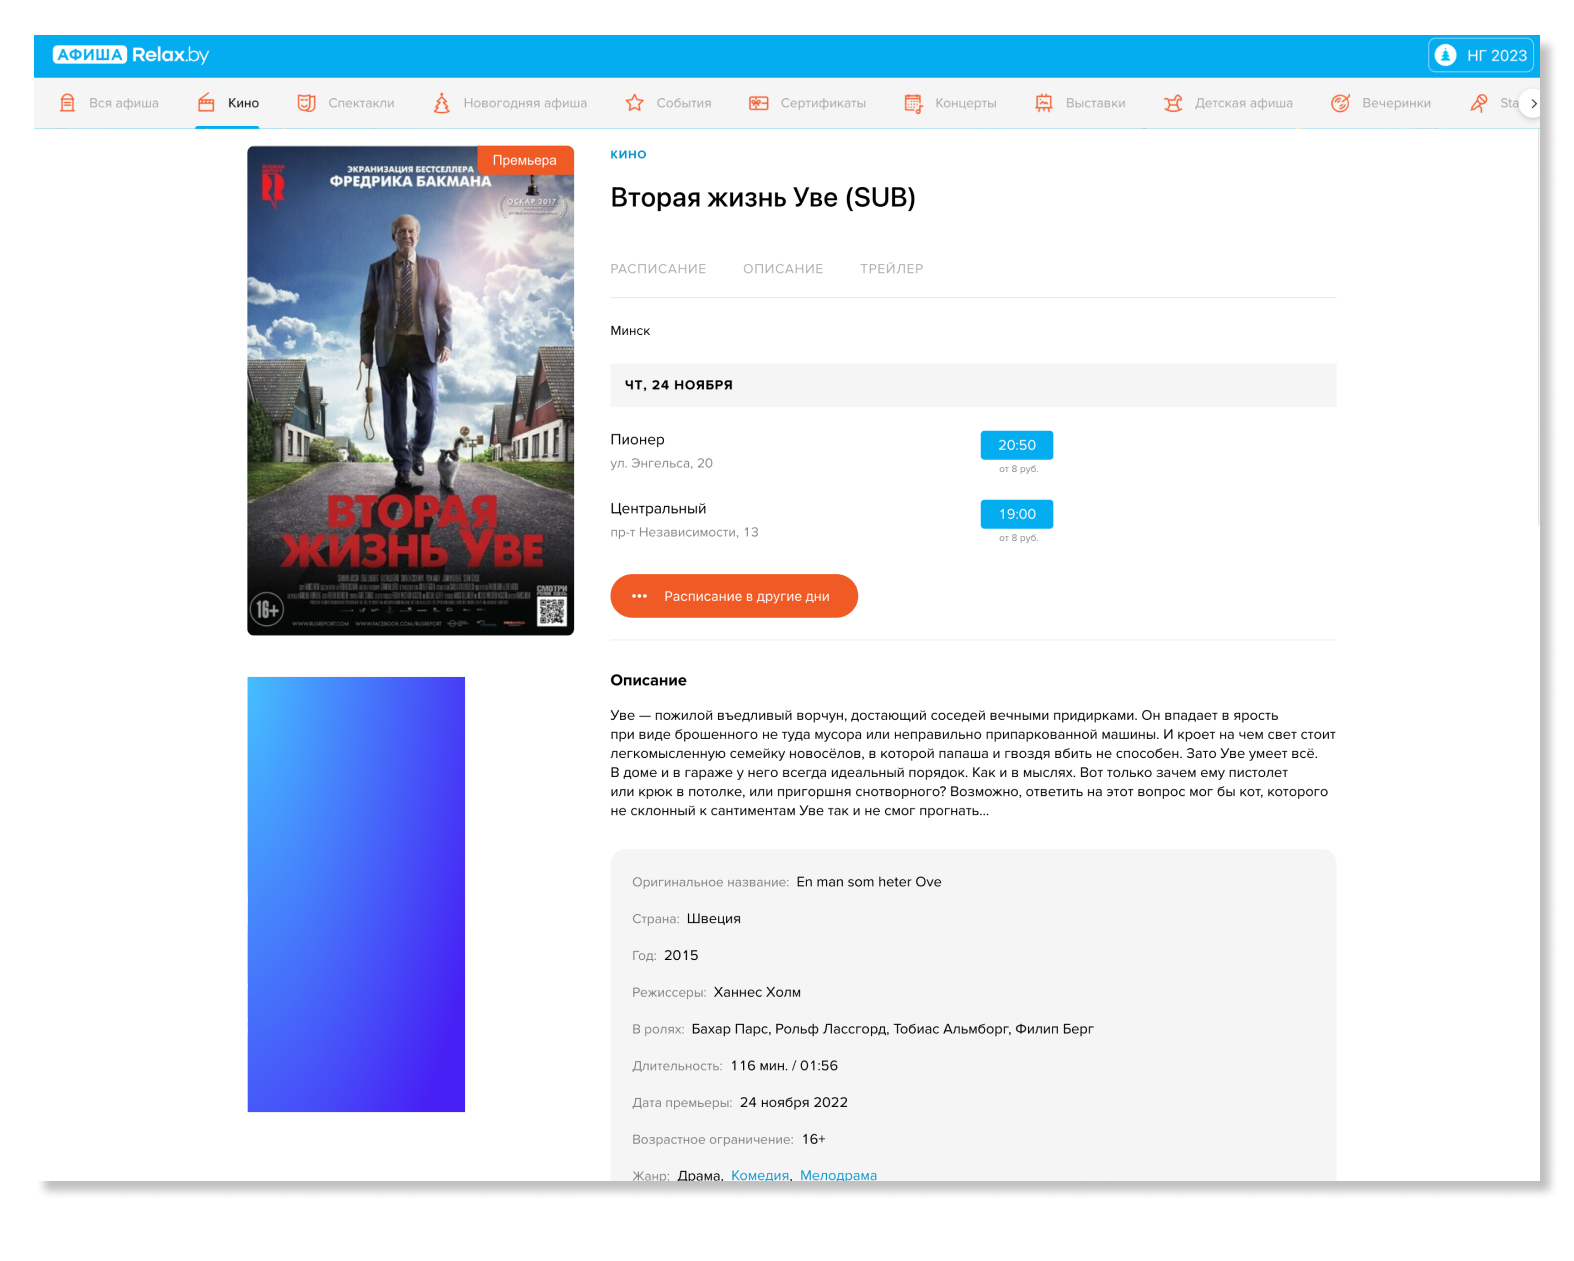This screenshot has height=1261, width=1574.
Task: Click the Детская афиша rocking horse icon
Action: pos(1173,103)
